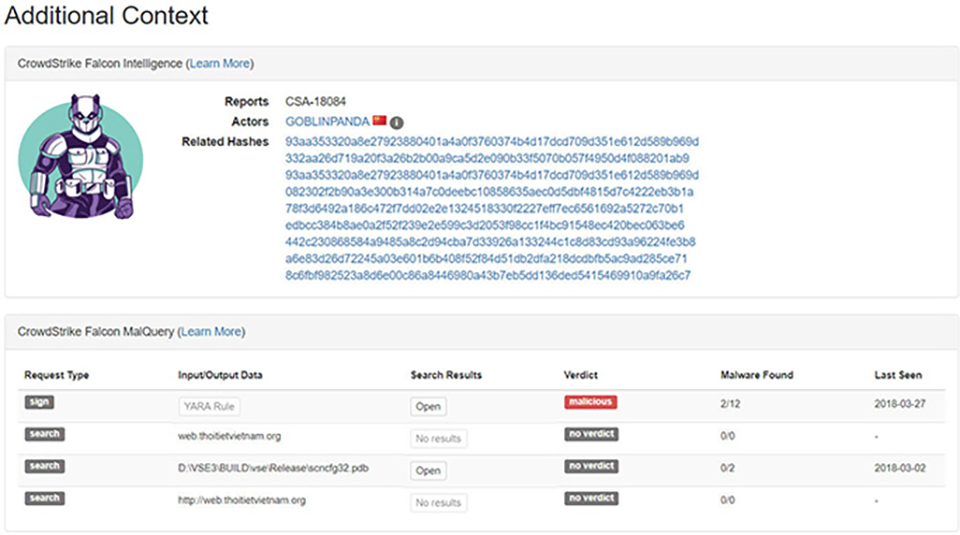The width and height of the screenshot is (960, 535).
Task: Open Learn More link for Falcon MalQuery
Action: [x=211, y=332]
